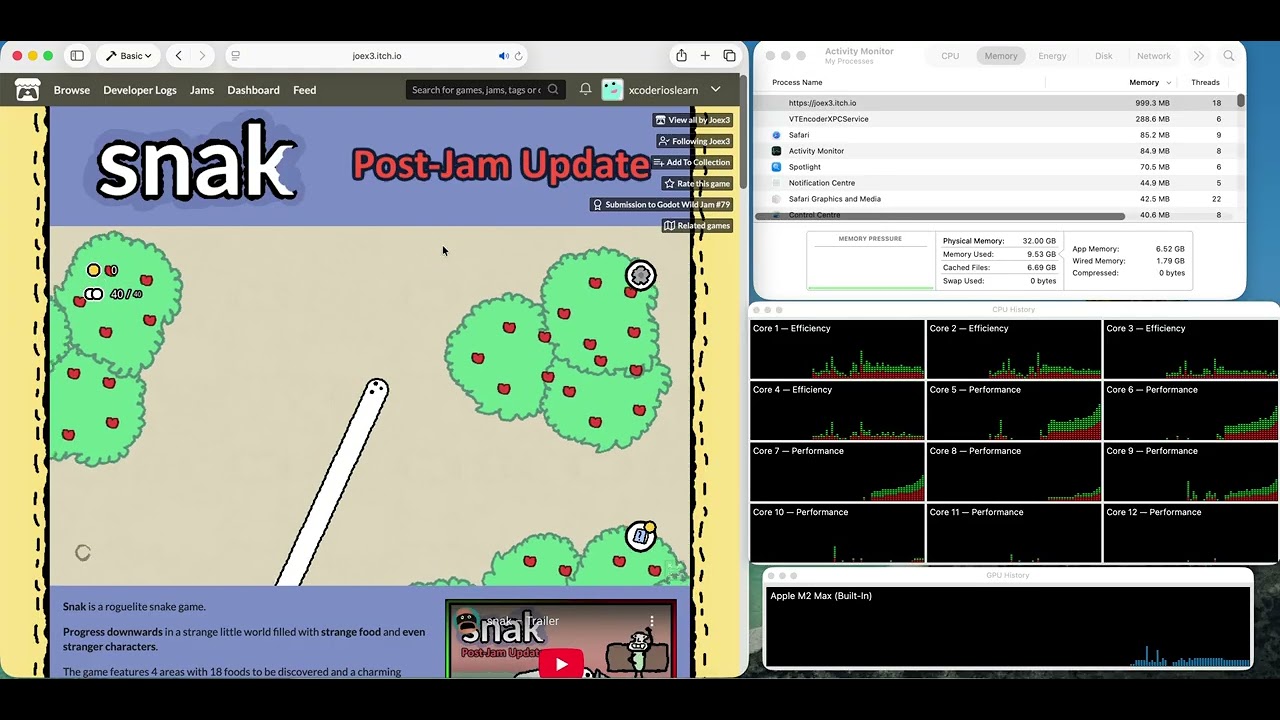Screen dimensions: 1280x720
Task: Select View all by Joex3
Action: click(x=693, y=120)
